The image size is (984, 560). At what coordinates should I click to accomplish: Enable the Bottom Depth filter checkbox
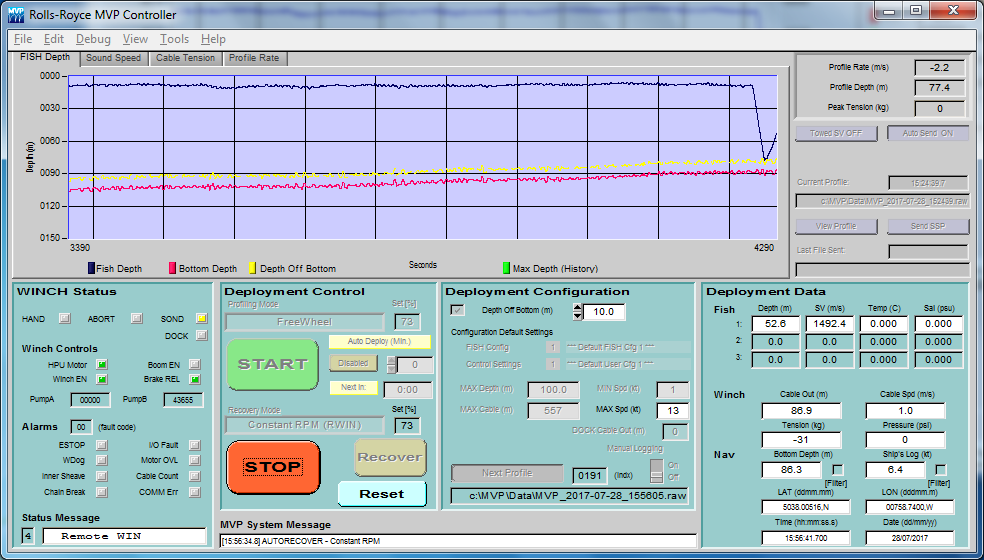(x=838, y=470)
